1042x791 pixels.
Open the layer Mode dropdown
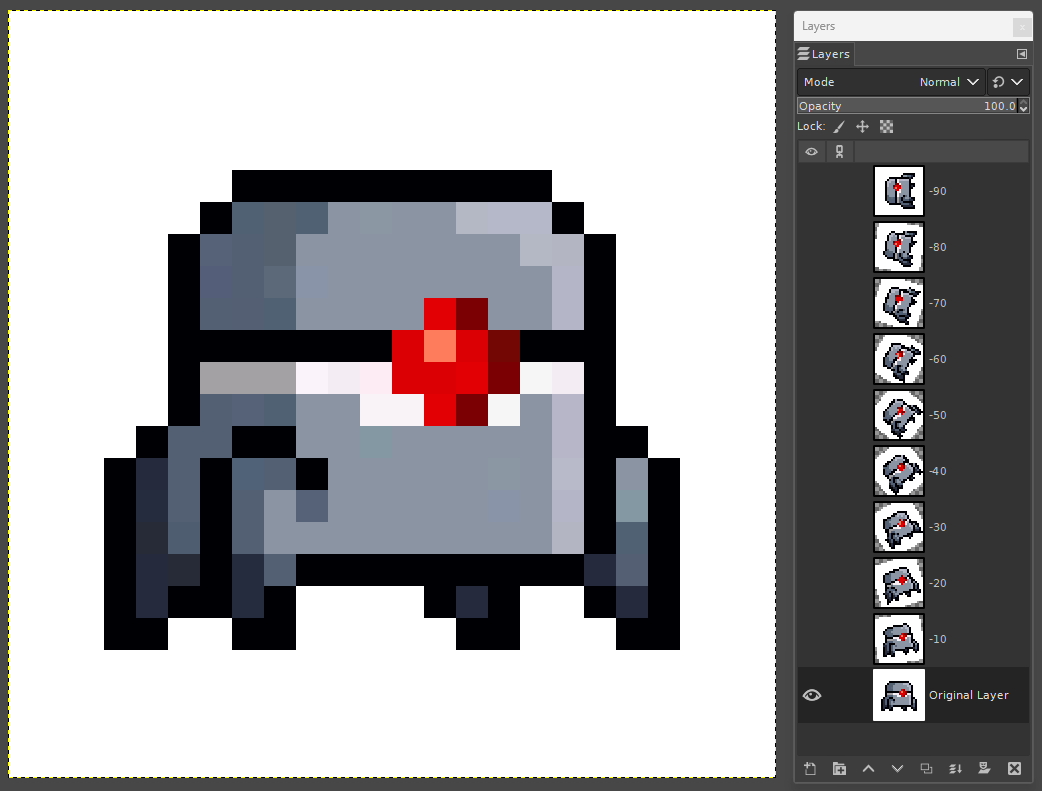coord(891,82)
